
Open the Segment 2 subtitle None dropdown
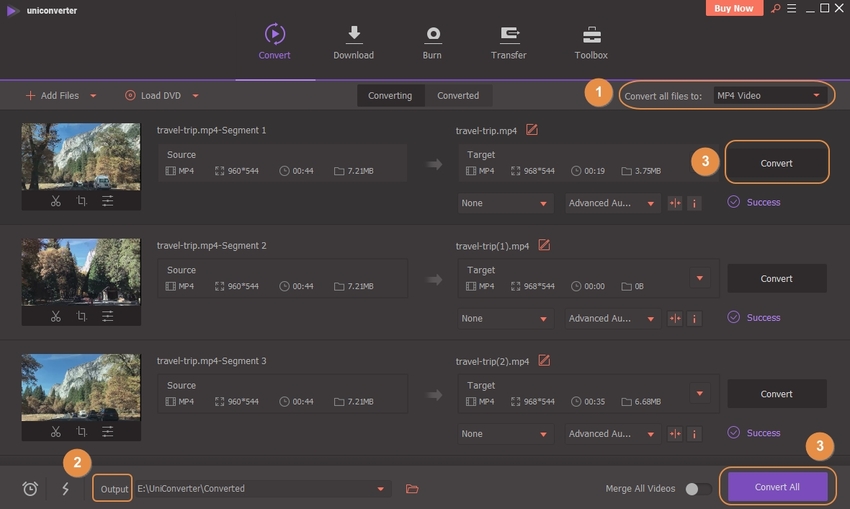[505, 318]
